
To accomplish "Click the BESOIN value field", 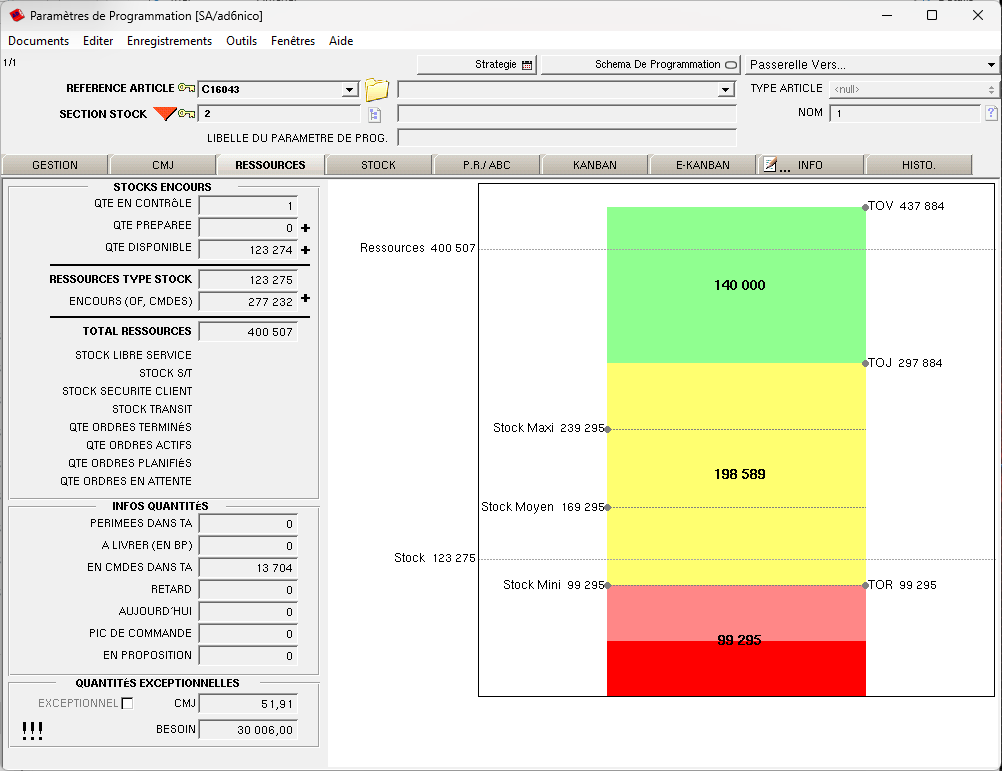I will (x=248, y=730).
